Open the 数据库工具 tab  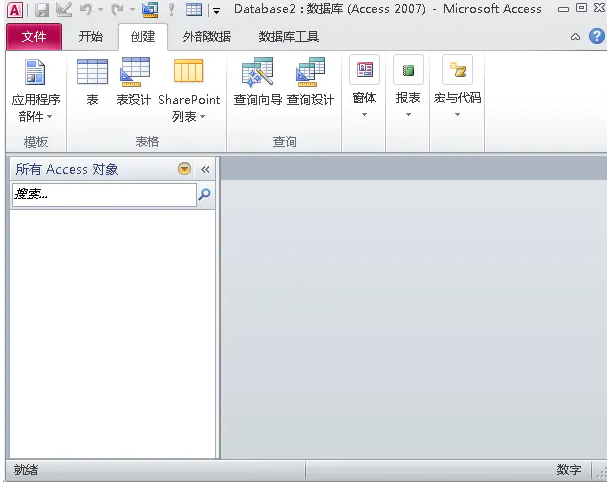[288, 36]
